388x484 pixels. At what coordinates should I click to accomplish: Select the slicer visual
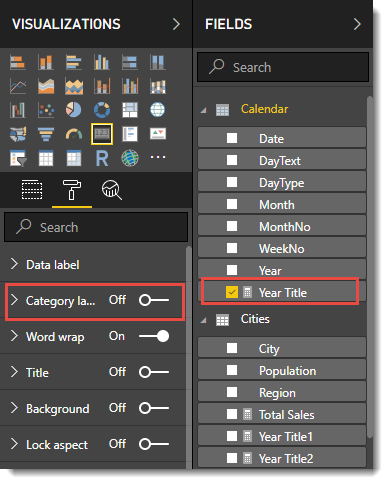[18, 158]
